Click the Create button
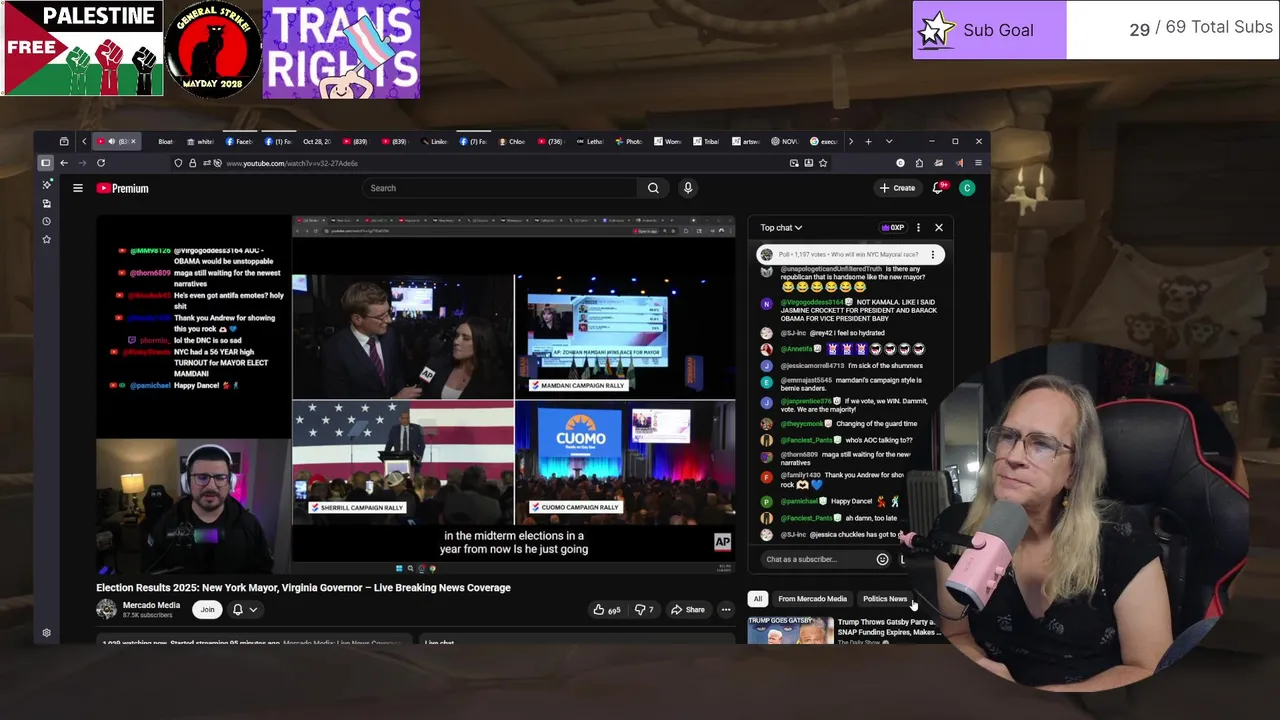This screenshot has height=720, width=1280. coord(897,188)
